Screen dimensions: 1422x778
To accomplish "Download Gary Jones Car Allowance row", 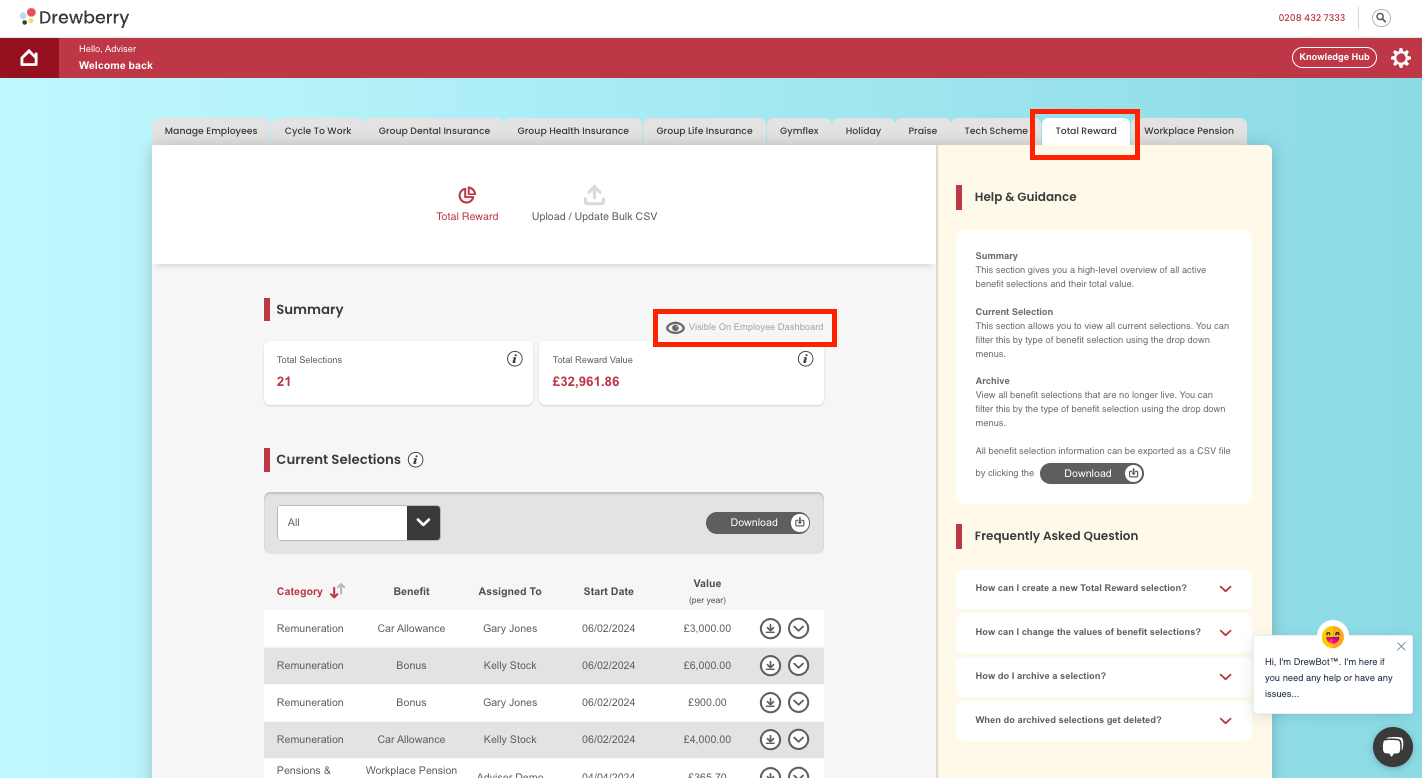I will pos(770,629).
